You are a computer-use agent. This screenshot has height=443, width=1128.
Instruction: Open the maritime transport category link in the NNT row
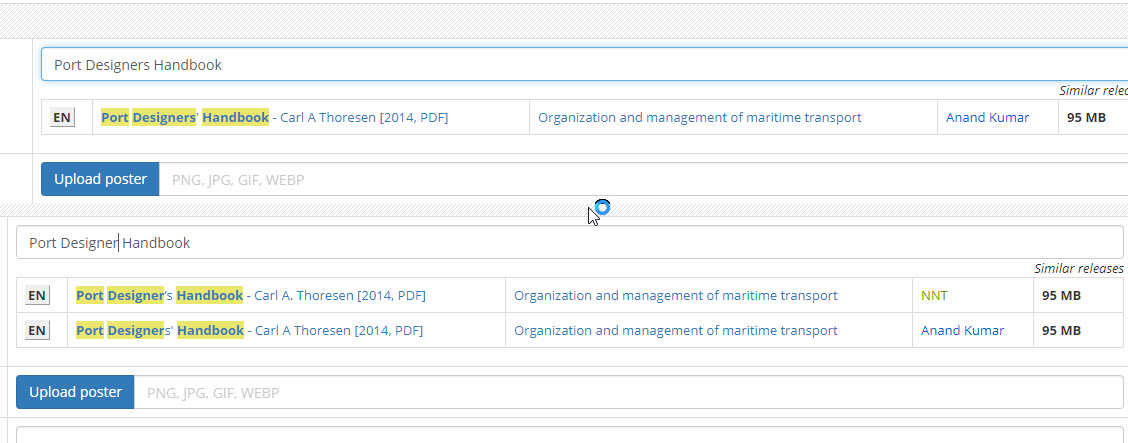click(x=675, y=296)
